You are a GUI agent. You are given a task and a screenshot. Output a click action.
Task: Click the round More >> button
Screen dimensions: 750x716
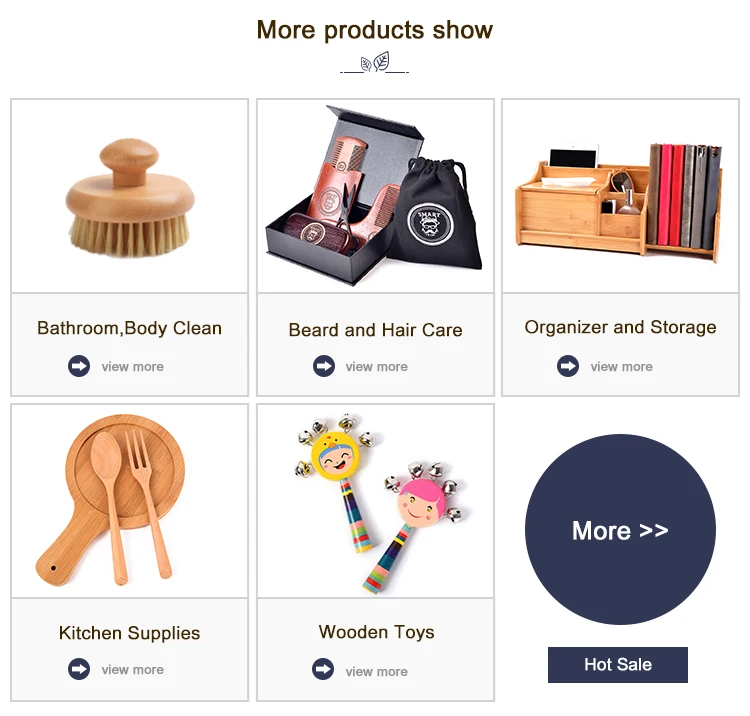620,529
